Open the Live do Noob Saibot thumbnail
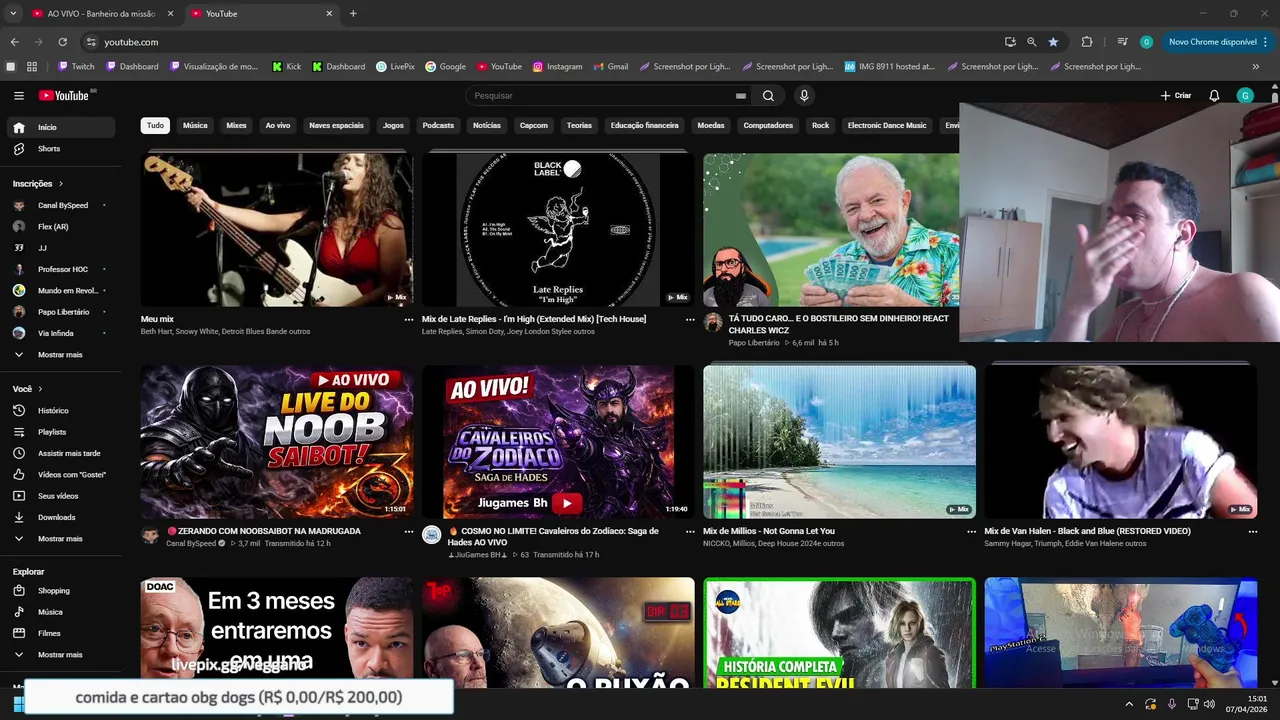 tap(277, 442)
